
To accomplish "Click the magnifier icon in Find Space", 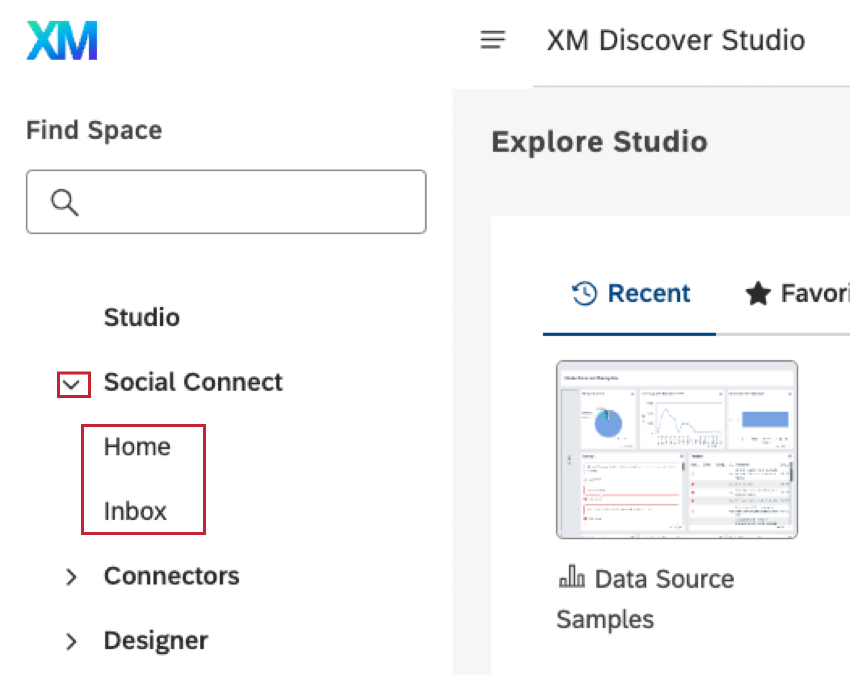I will tap(65, 203).
